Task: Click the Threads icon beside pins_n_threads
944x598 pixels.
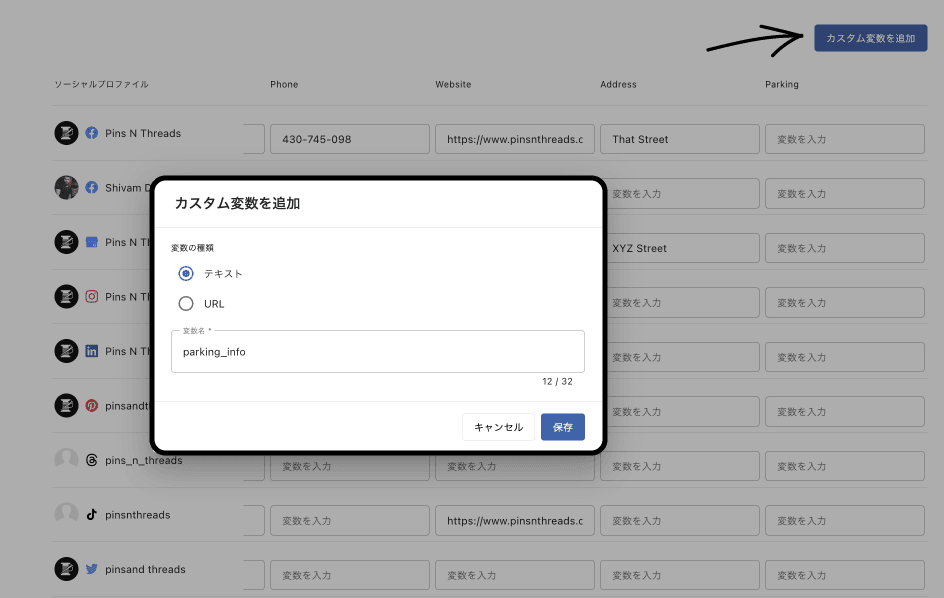Action: click(92, 461)
